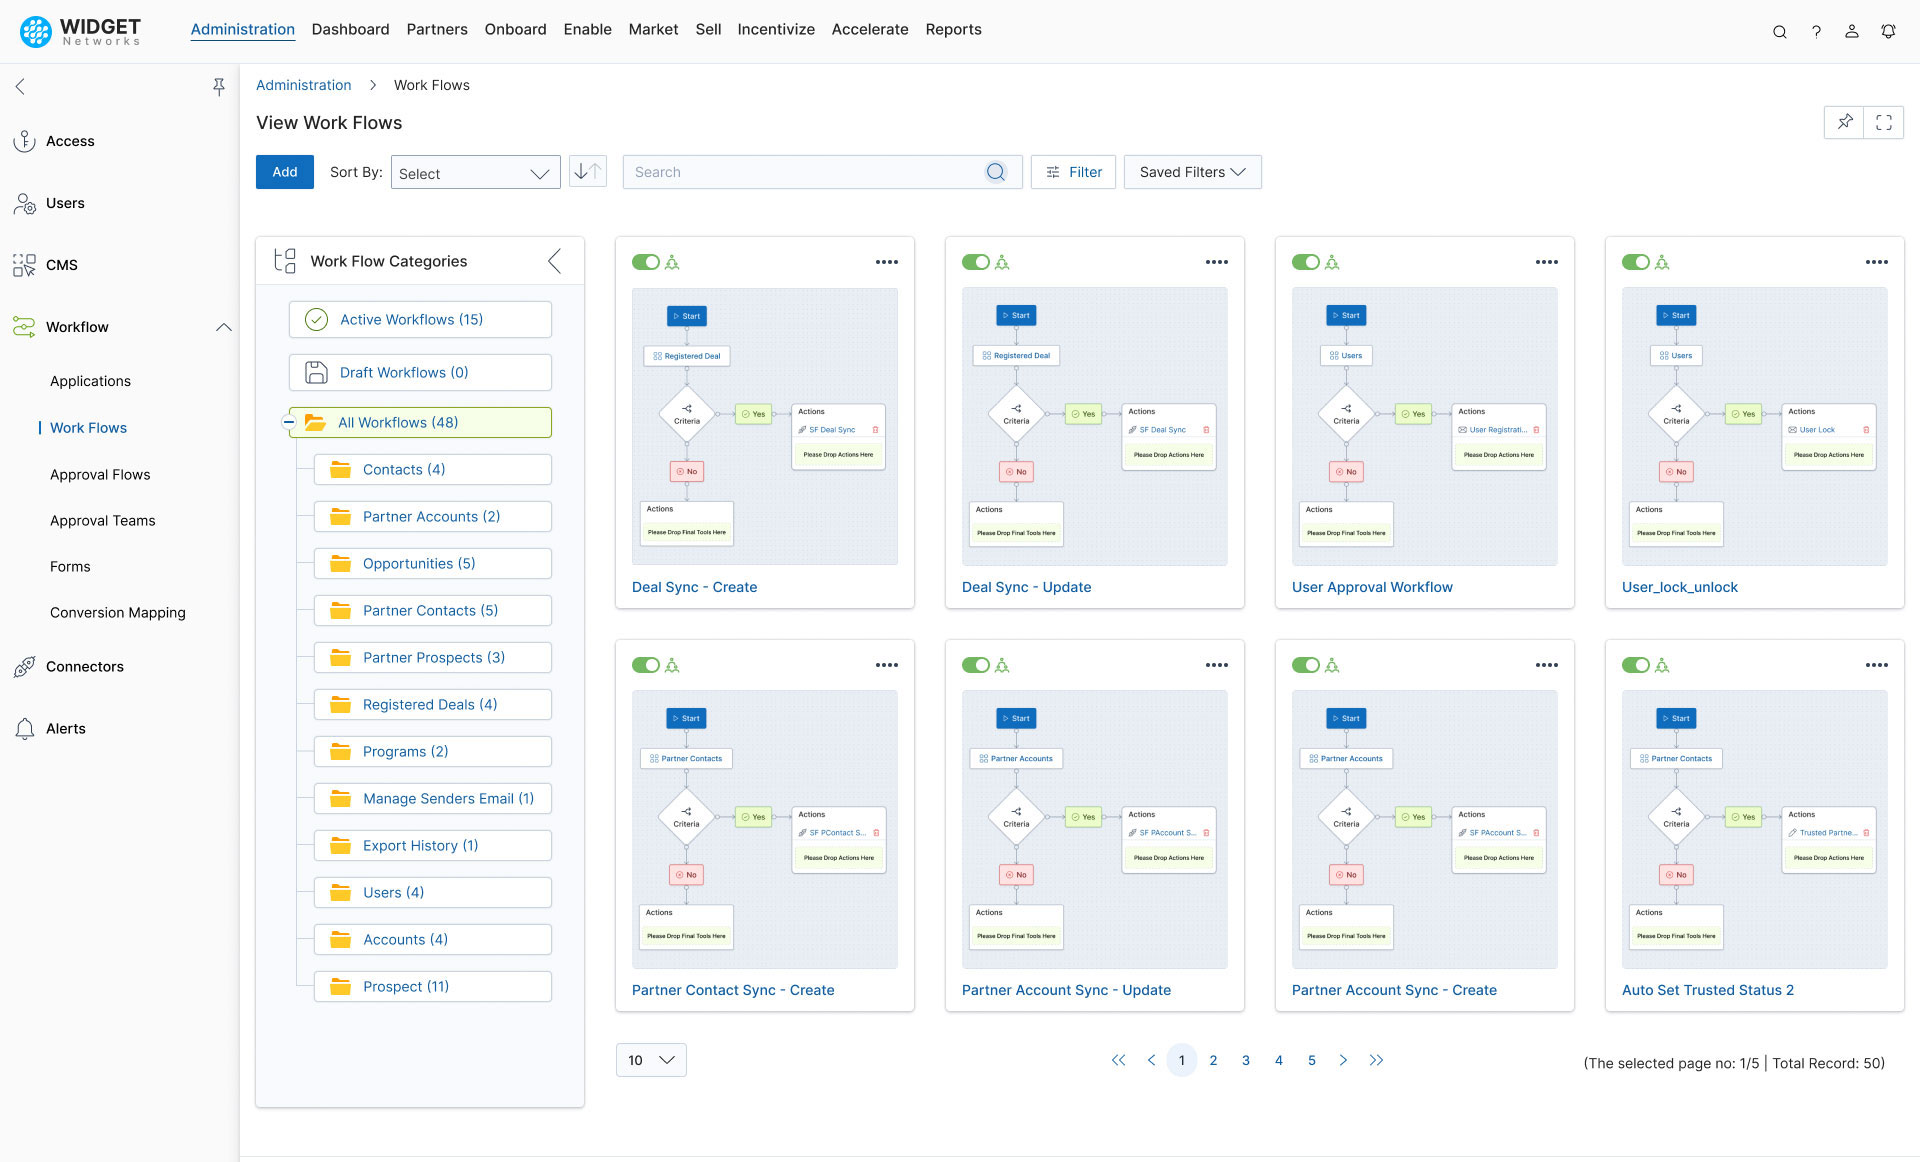Disable the Deal Sync - Update workflow toggle
The height and width of the screenshot is (1162, 1920).
tap(975, 262)
